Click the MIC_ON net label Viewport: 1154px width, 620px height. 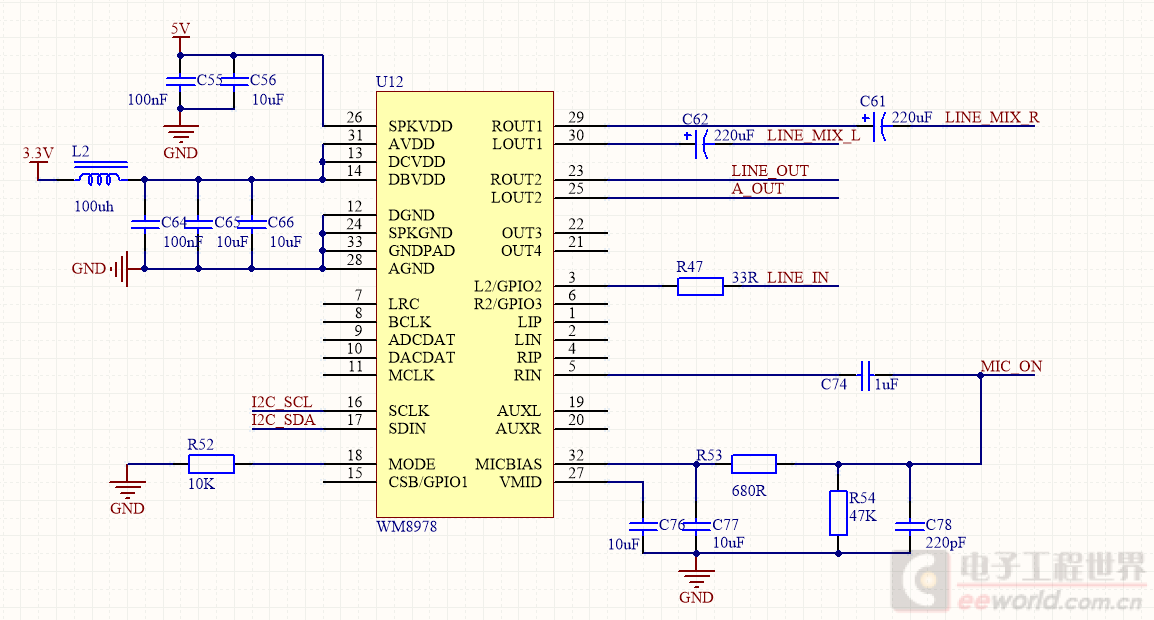pyautogui.click(x=1011, y=367)
